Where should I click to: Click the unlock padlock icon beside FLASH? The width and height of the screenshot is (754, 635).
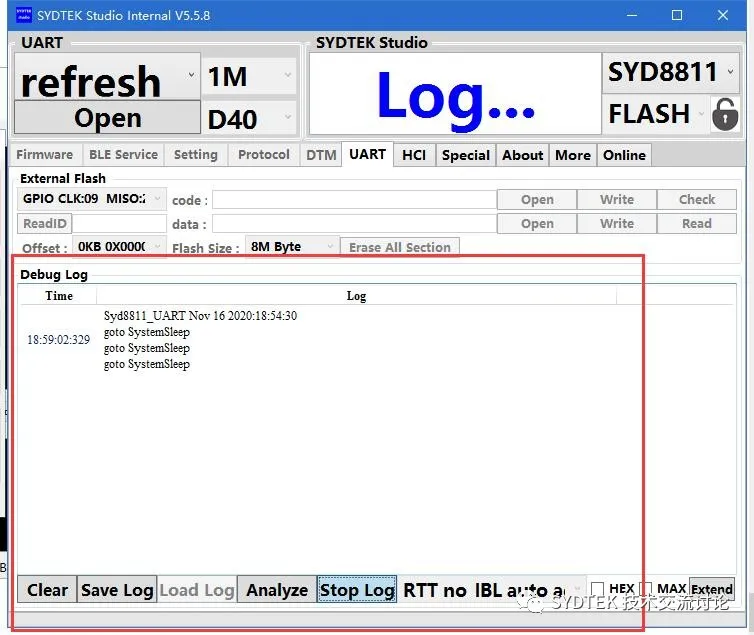[725, 114]
